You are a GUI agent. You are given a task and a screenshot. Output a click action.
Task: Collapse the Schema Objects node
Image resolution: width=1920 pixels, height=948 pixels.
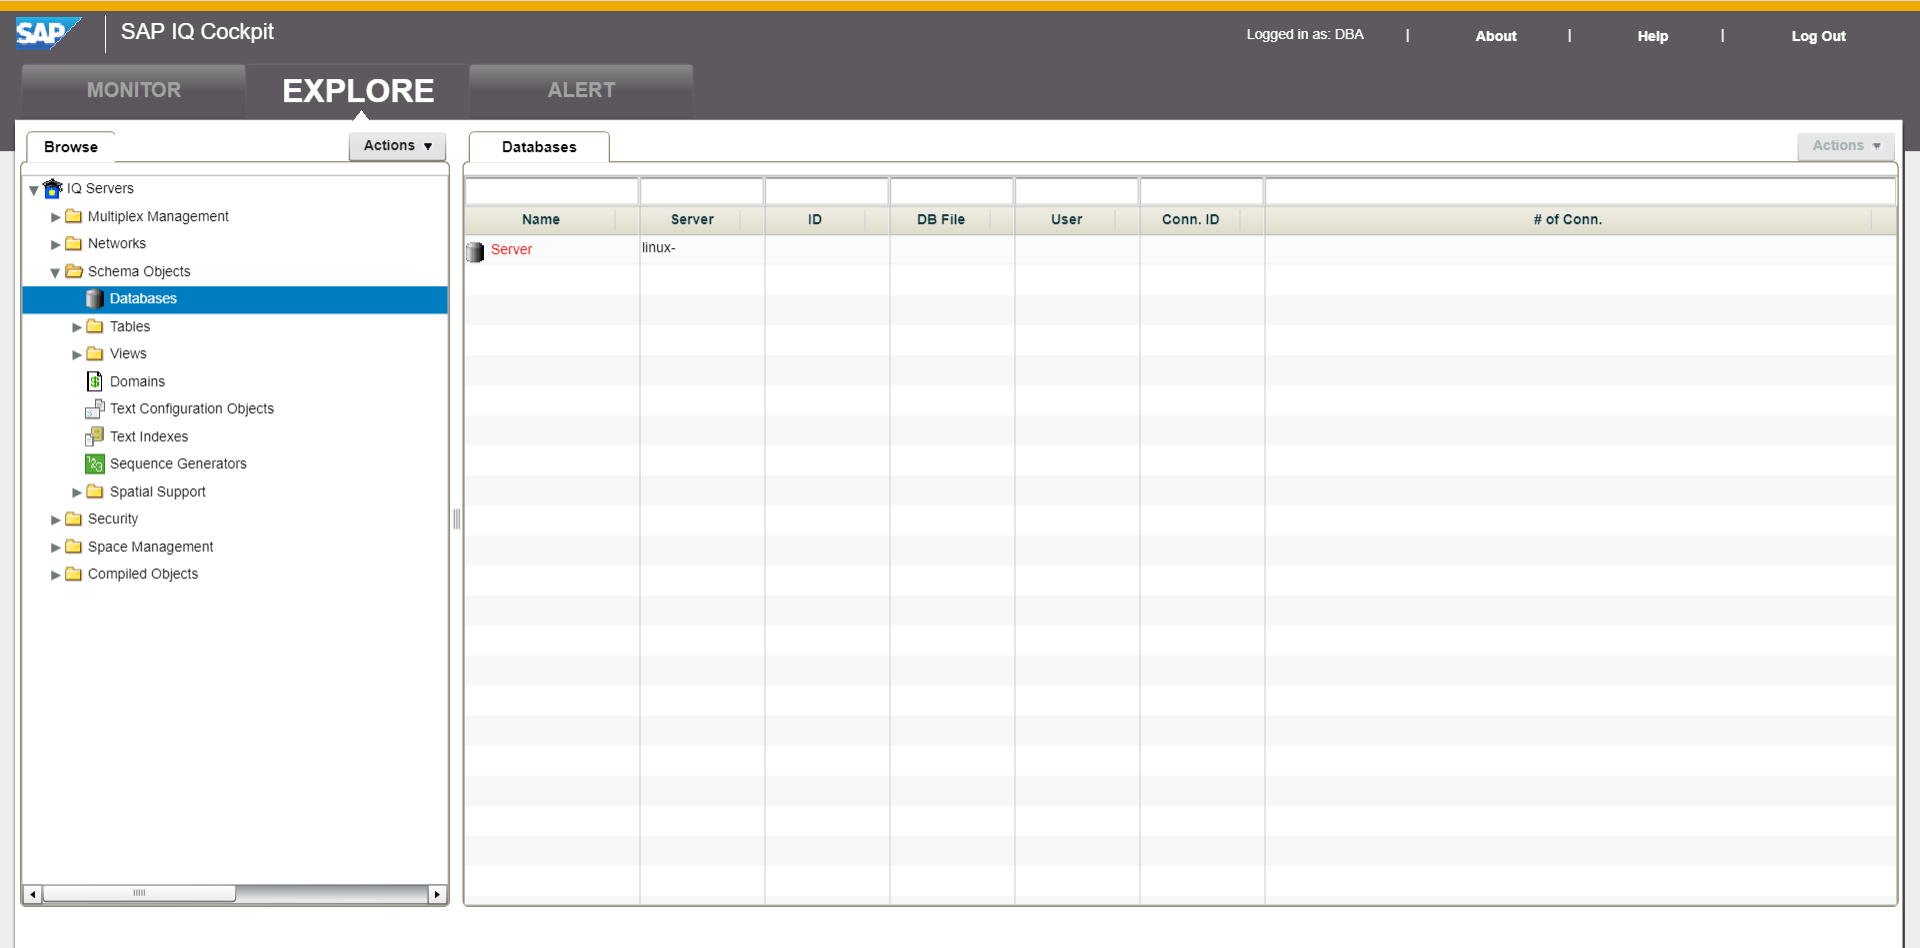pos(55,272)
